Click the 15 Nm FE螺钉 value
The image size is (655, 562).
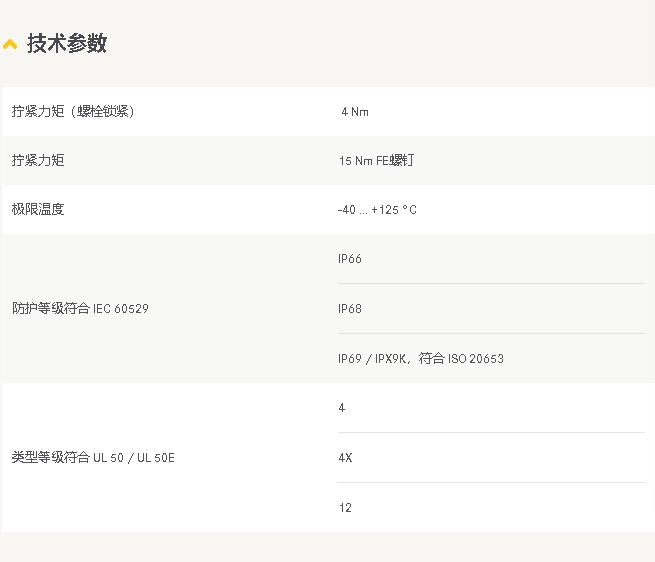click(x=376, y=160)
